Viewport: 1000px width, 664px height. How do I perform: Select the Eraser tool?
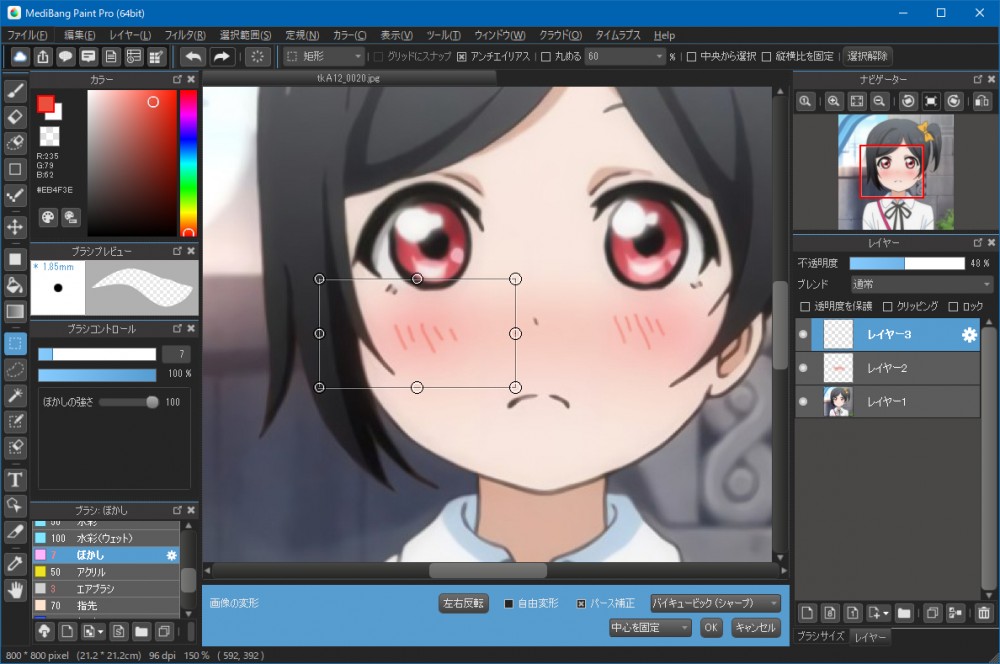[x=15, y=117]
